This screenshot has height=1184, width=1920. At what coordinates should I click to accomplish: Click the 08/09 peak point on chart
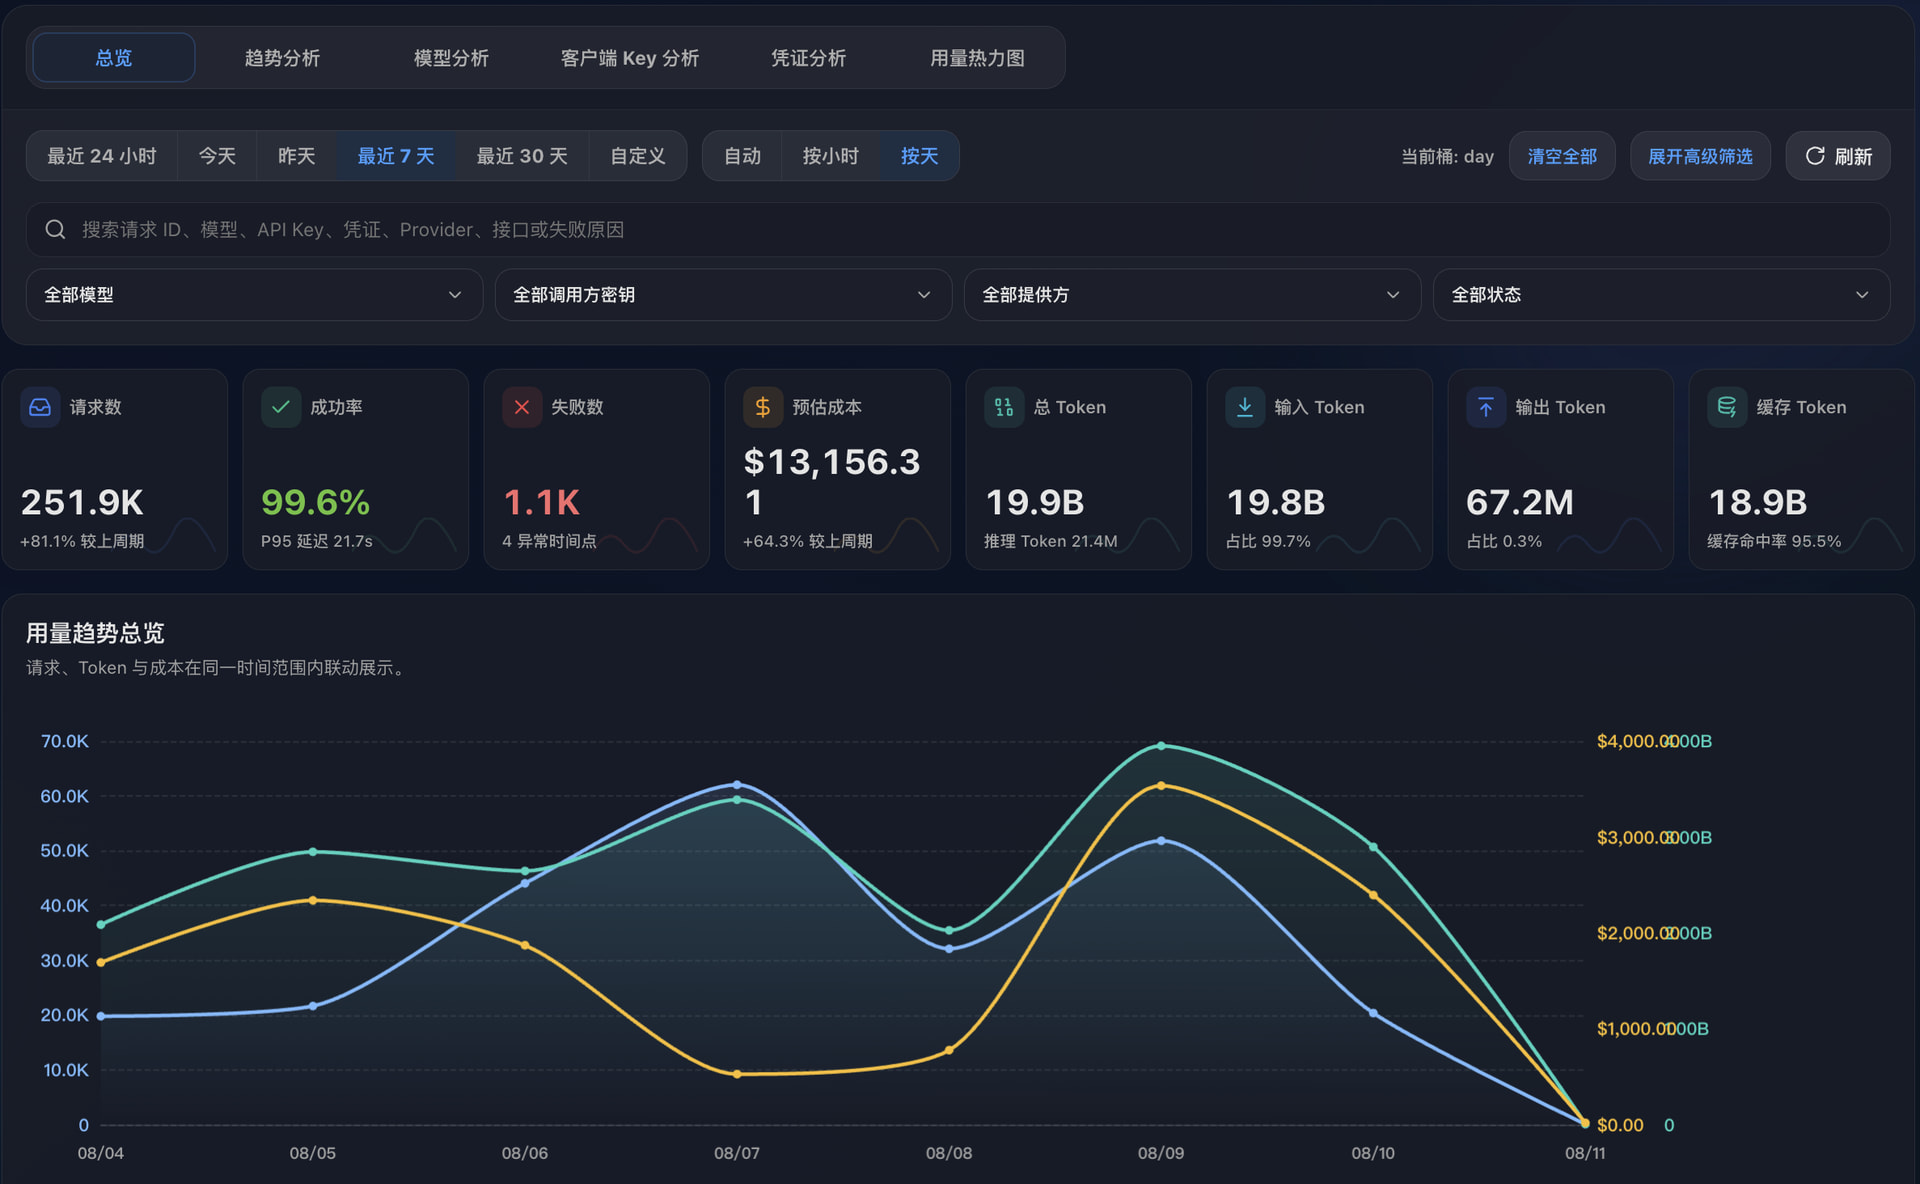1161,746
